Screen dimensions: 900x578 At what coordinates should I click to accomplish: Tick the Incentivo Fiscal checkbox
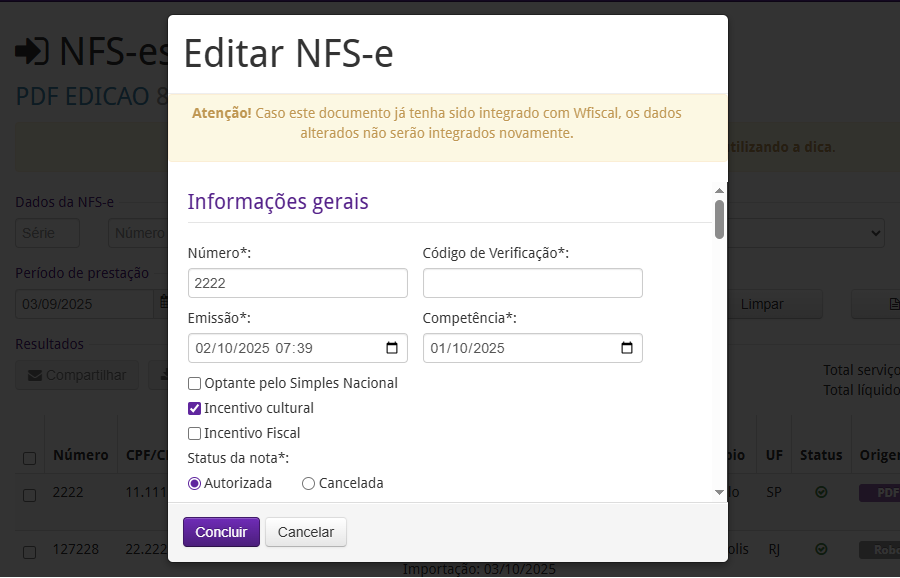click(194, 433)
